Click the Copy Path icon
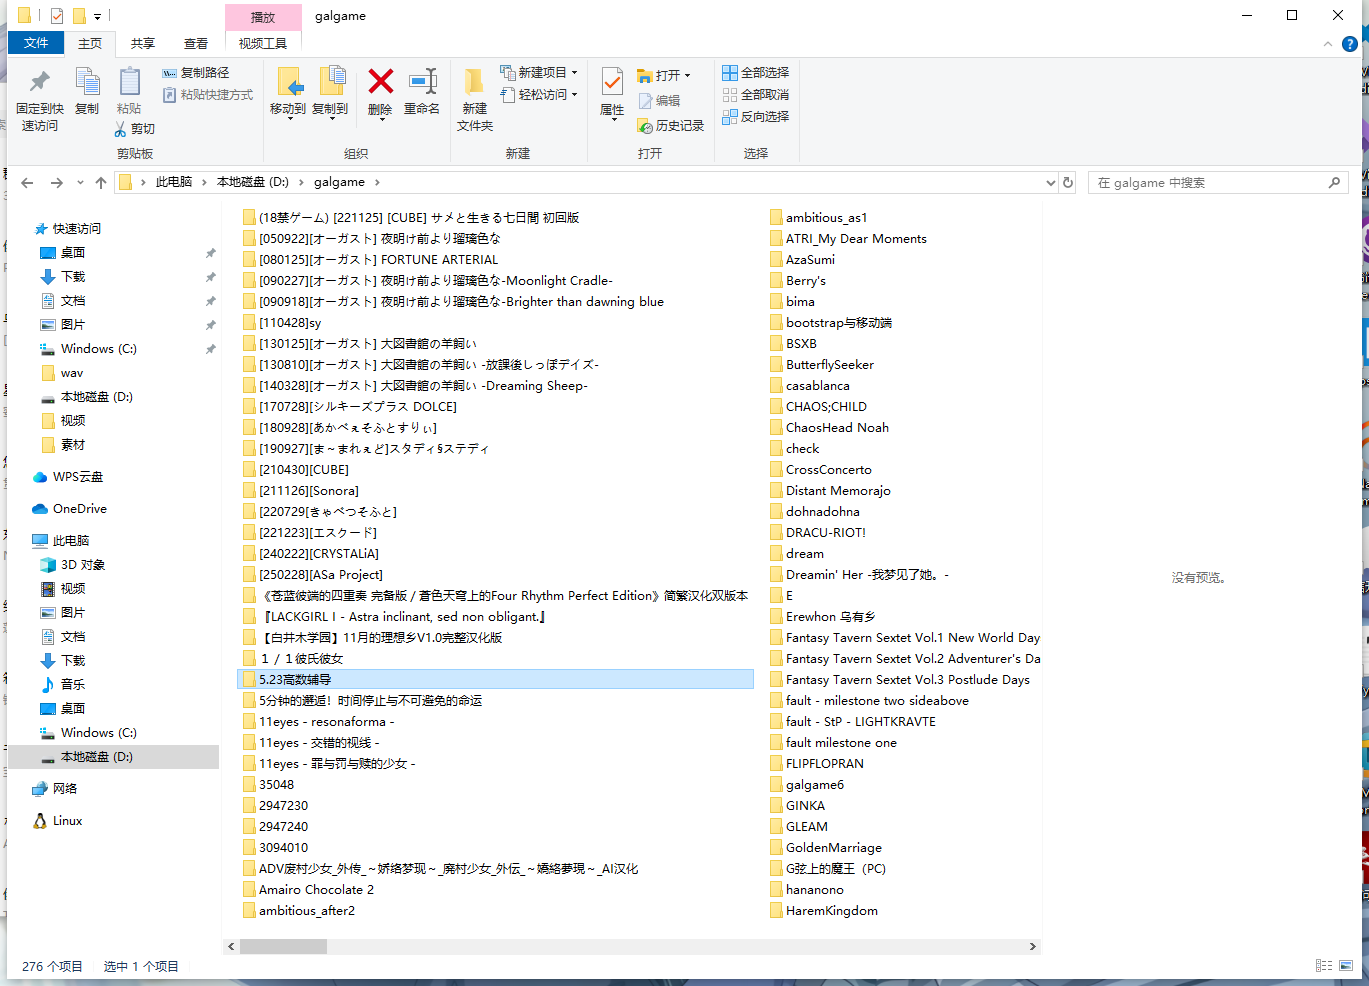Viewport: 1369px width, 986px height. tap(170, 73)
